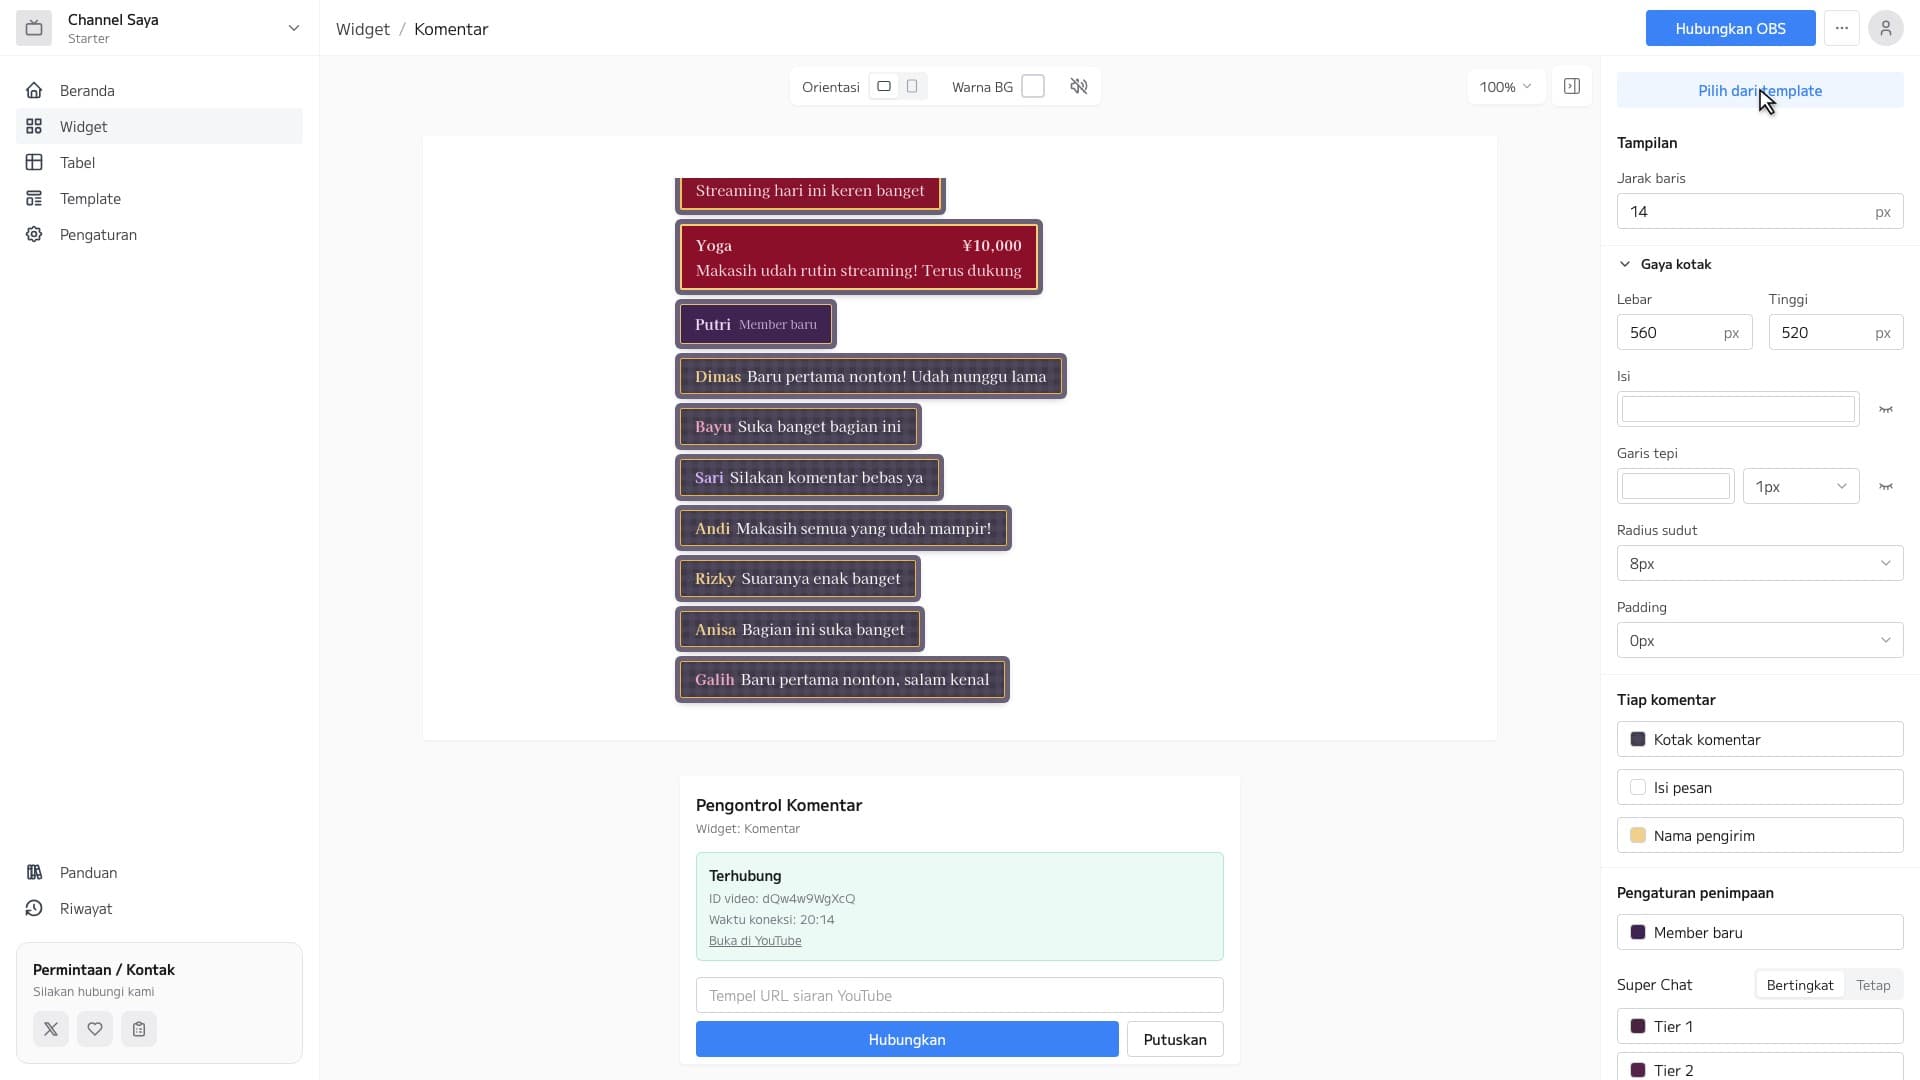Click the clipboard icon in contact card
Screen dimensions: 1920x1080
click(x=139, y=1029)
